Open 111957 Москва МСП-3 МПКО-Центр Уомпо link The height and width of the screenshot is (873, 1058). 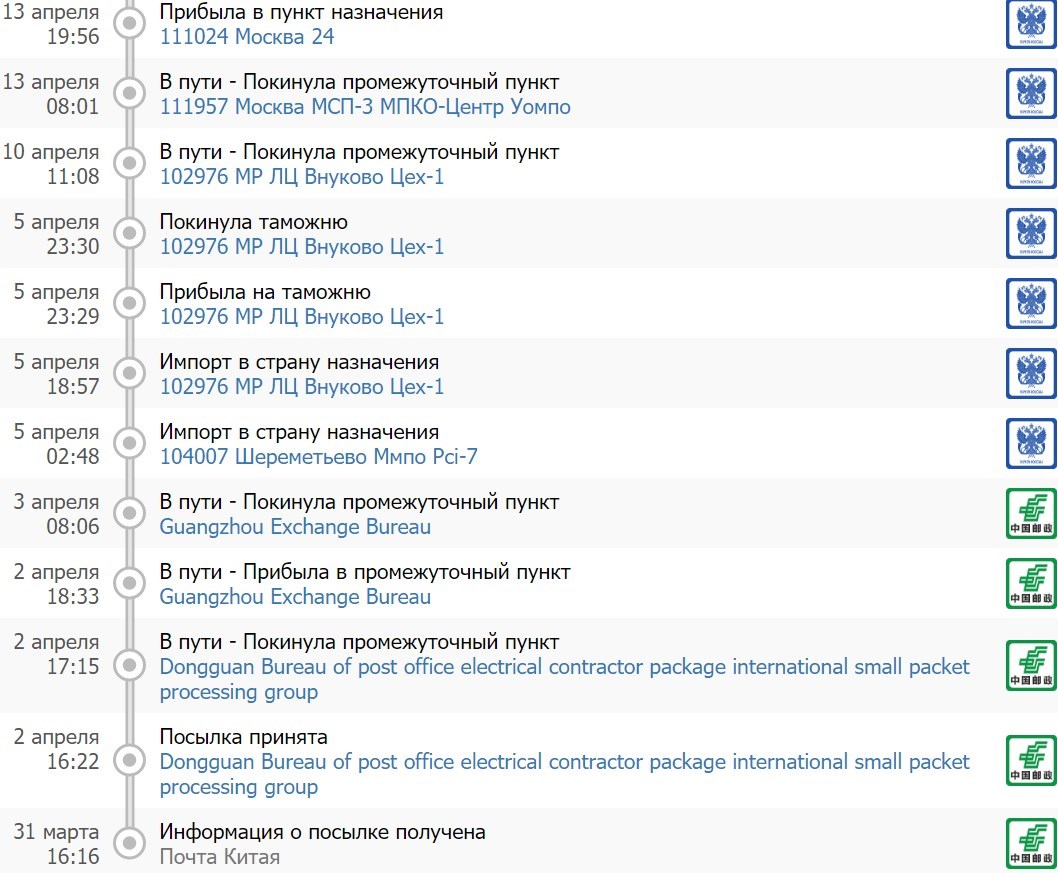365,107
